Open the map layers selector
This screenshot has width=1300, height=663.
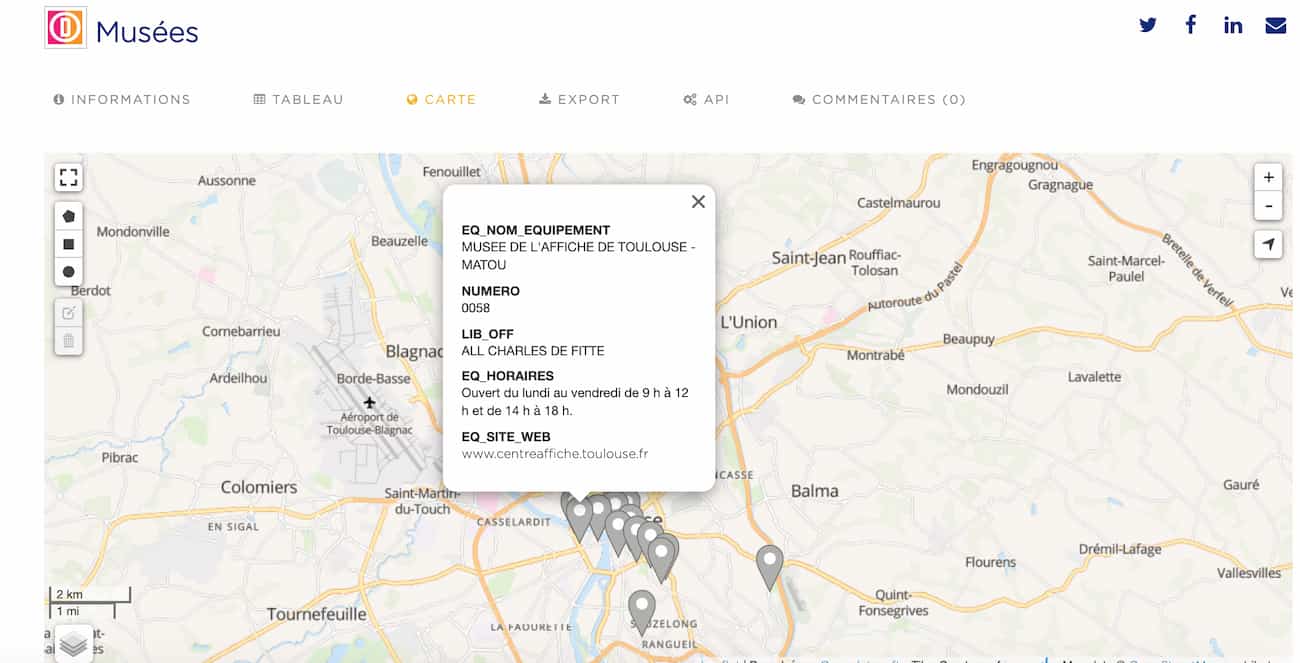pos(73,644)
